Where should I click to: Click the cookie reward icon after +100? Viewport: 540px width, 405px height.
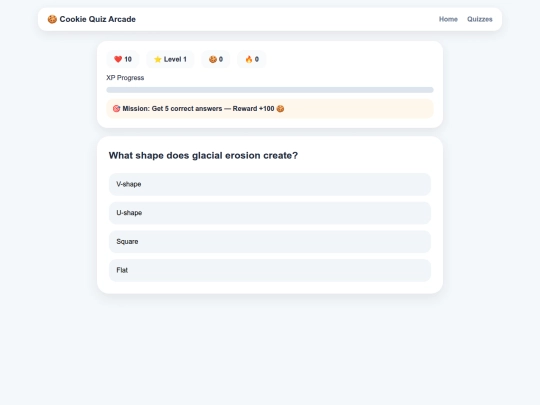(x=280, y=108)
